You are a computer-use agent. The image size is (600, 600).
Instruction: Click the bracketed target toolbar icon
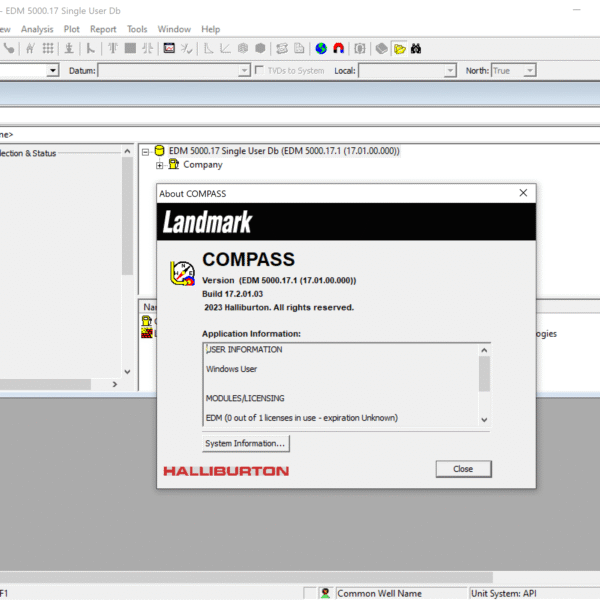coord(360,49)
